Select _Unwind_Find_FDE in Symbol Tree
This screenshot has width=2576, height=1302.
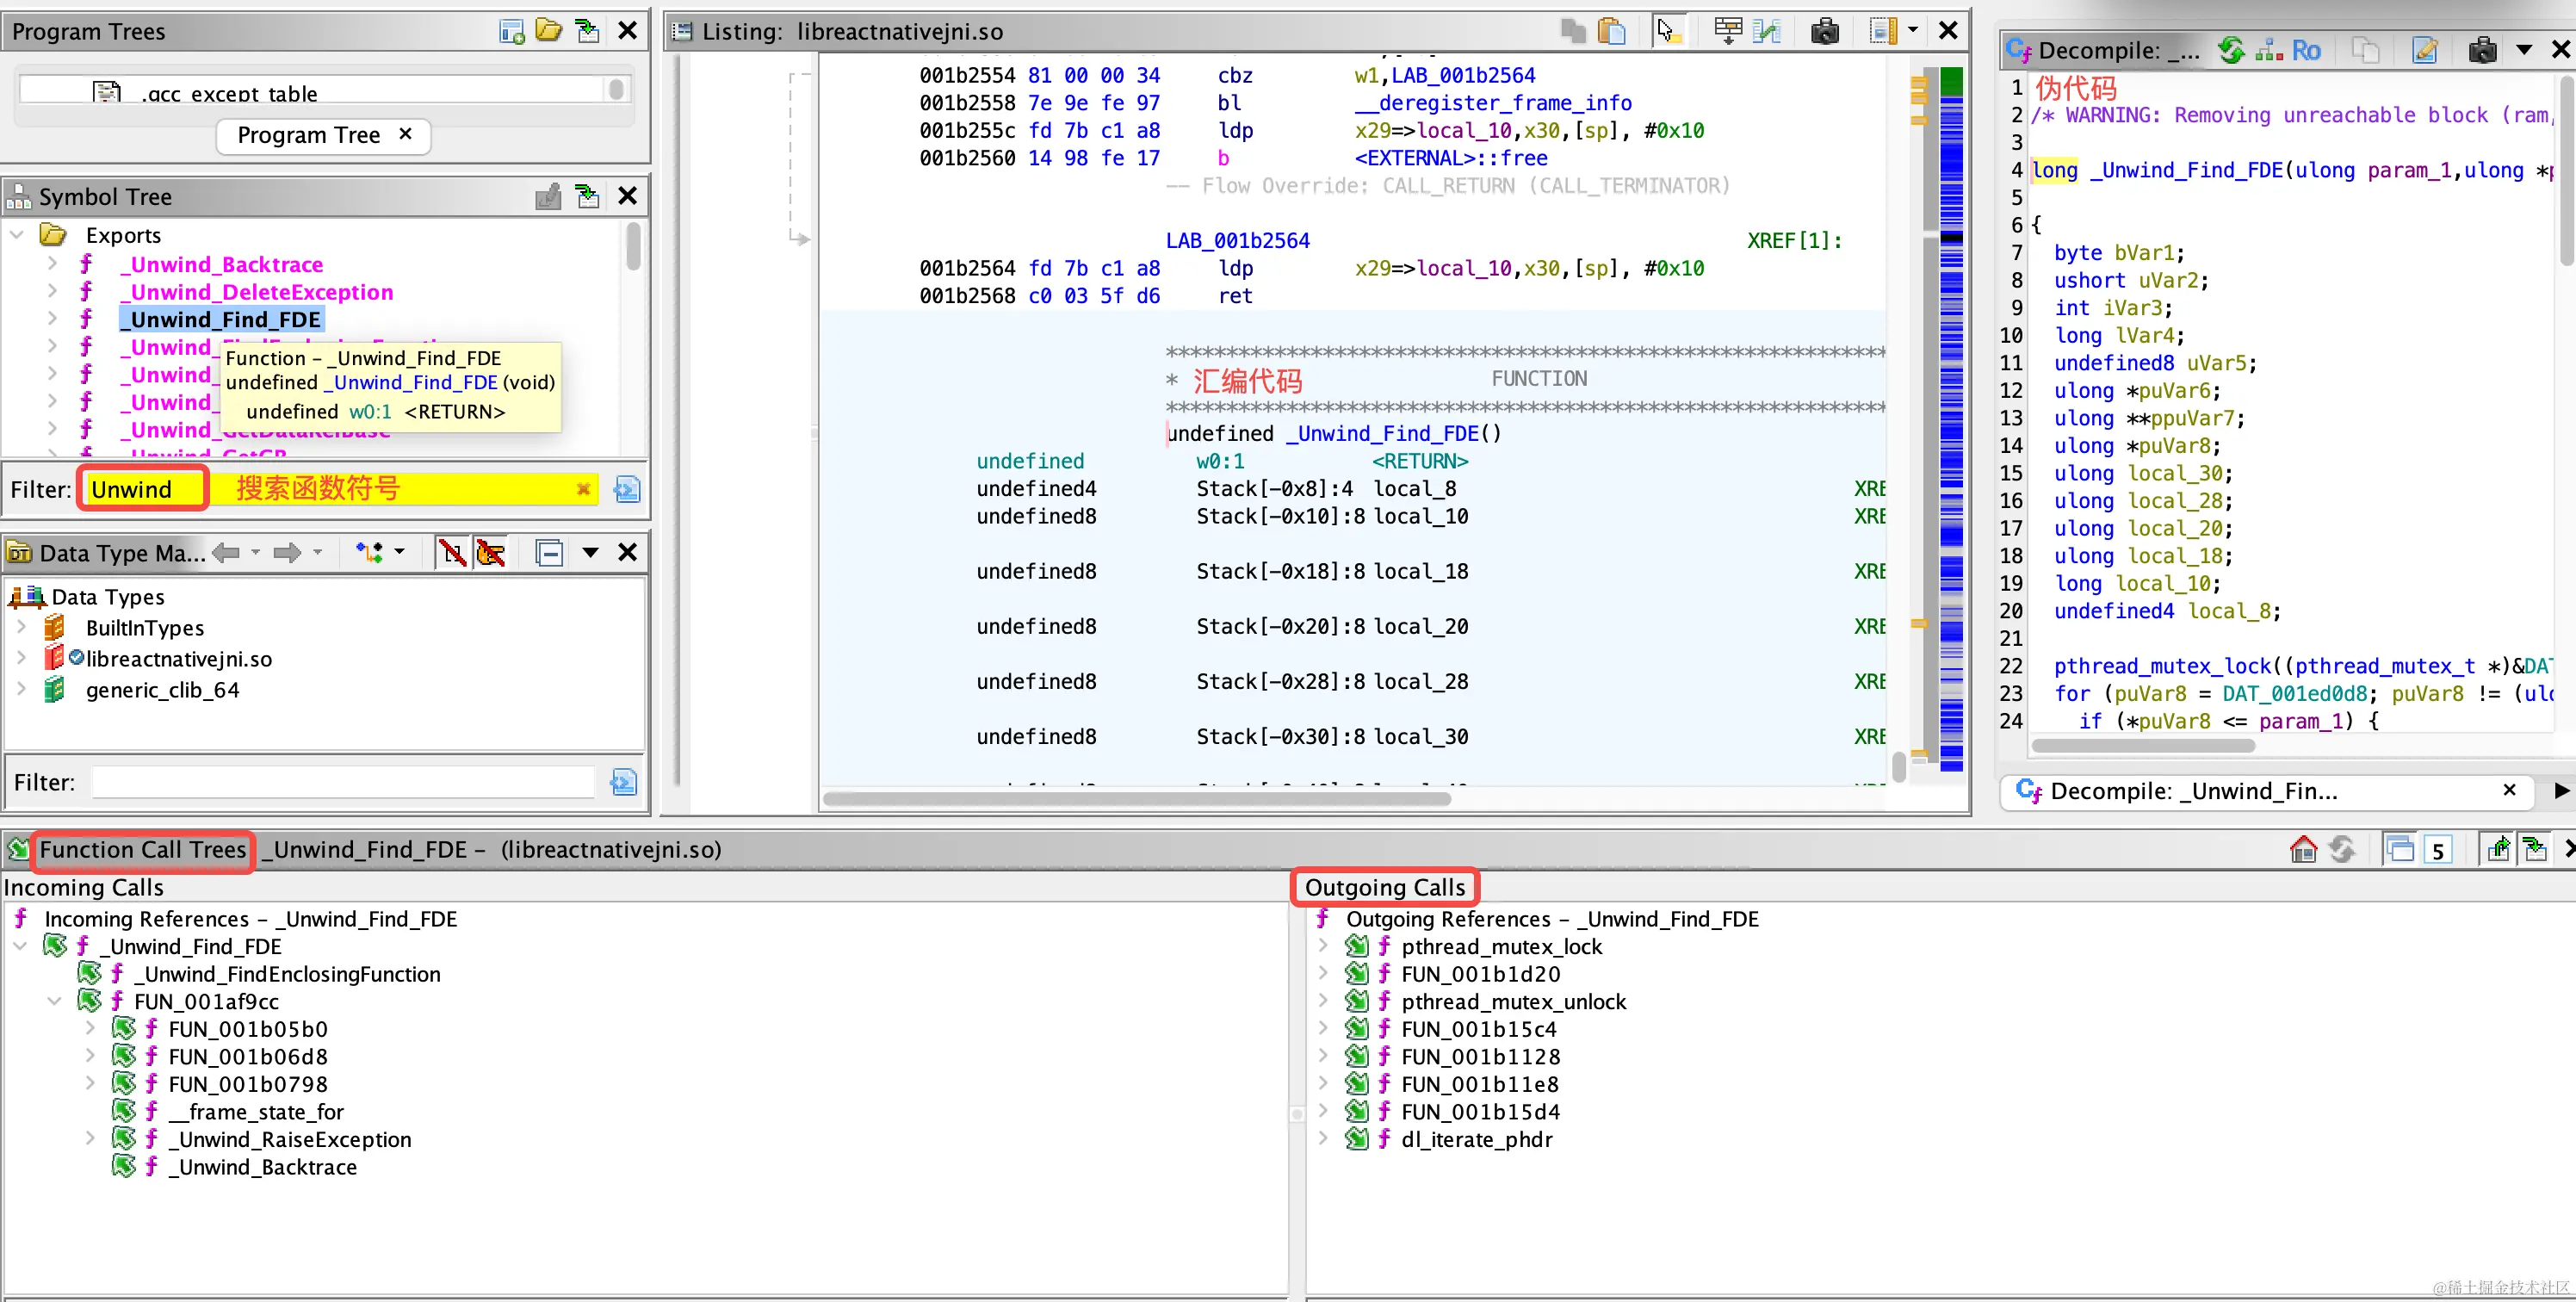tap(222, 319)
